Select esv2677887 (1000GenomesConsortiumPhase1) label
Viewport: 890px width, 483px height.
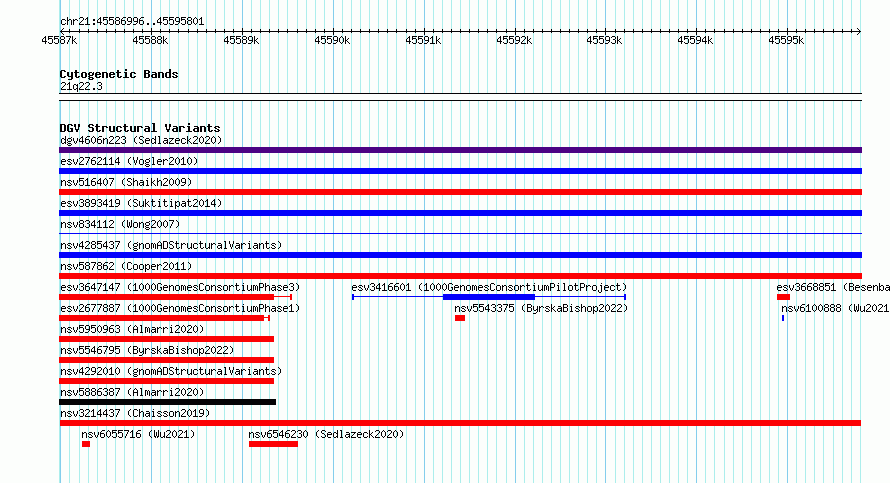coord(180,308)
